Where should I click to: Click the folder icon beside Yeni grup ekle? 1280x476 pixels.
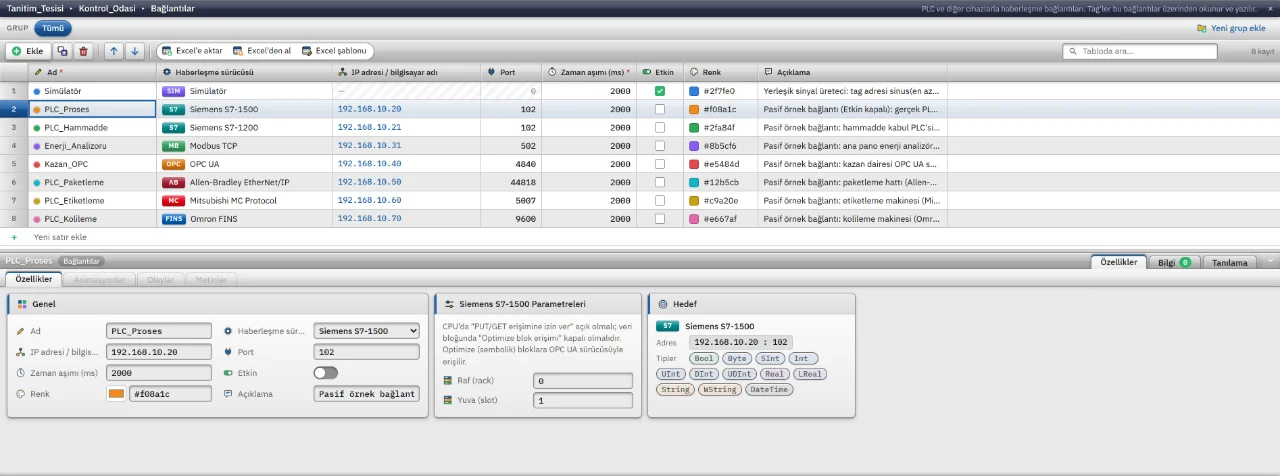pyautogui.click(x=1201, y=28)
